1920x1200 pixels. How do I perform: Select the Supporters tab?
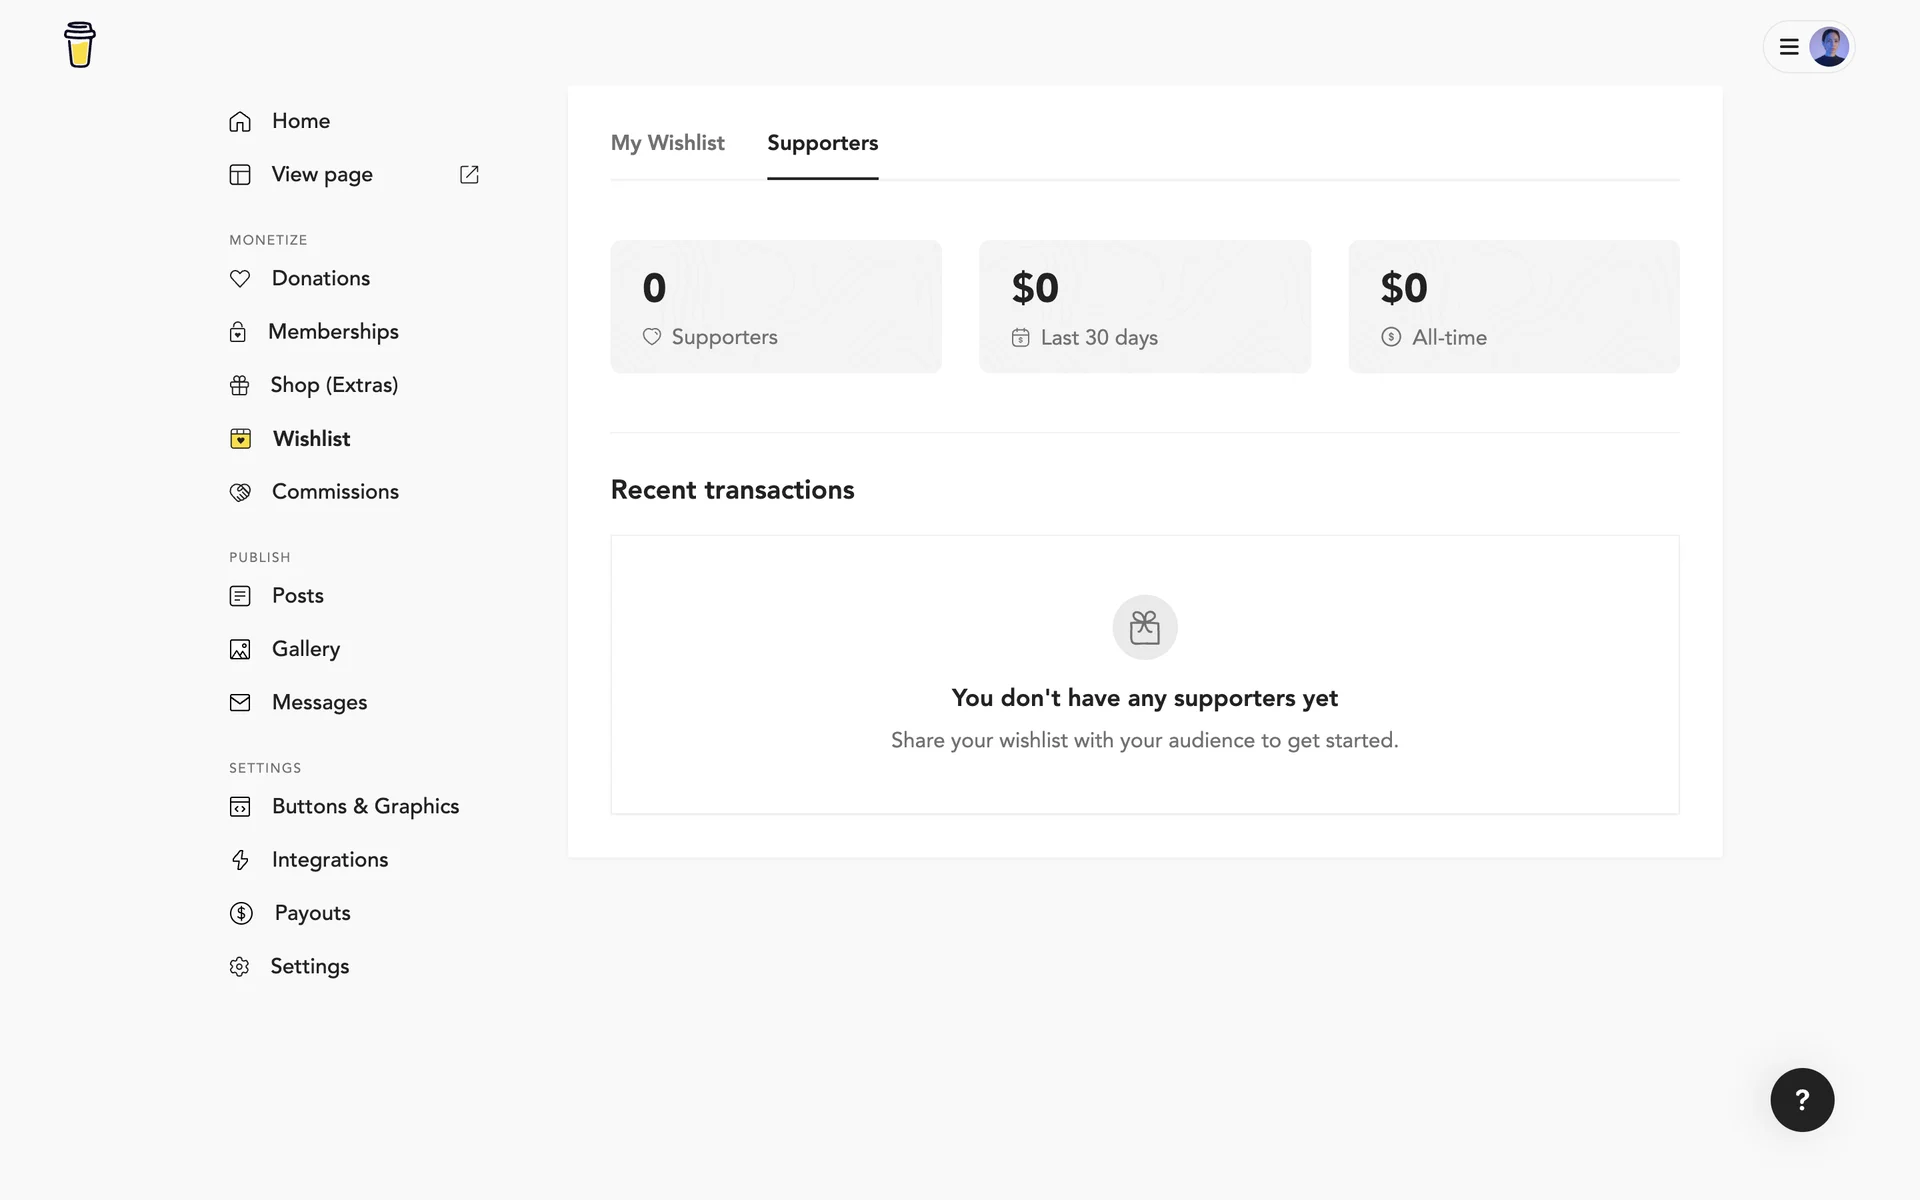tap(822, 143)
